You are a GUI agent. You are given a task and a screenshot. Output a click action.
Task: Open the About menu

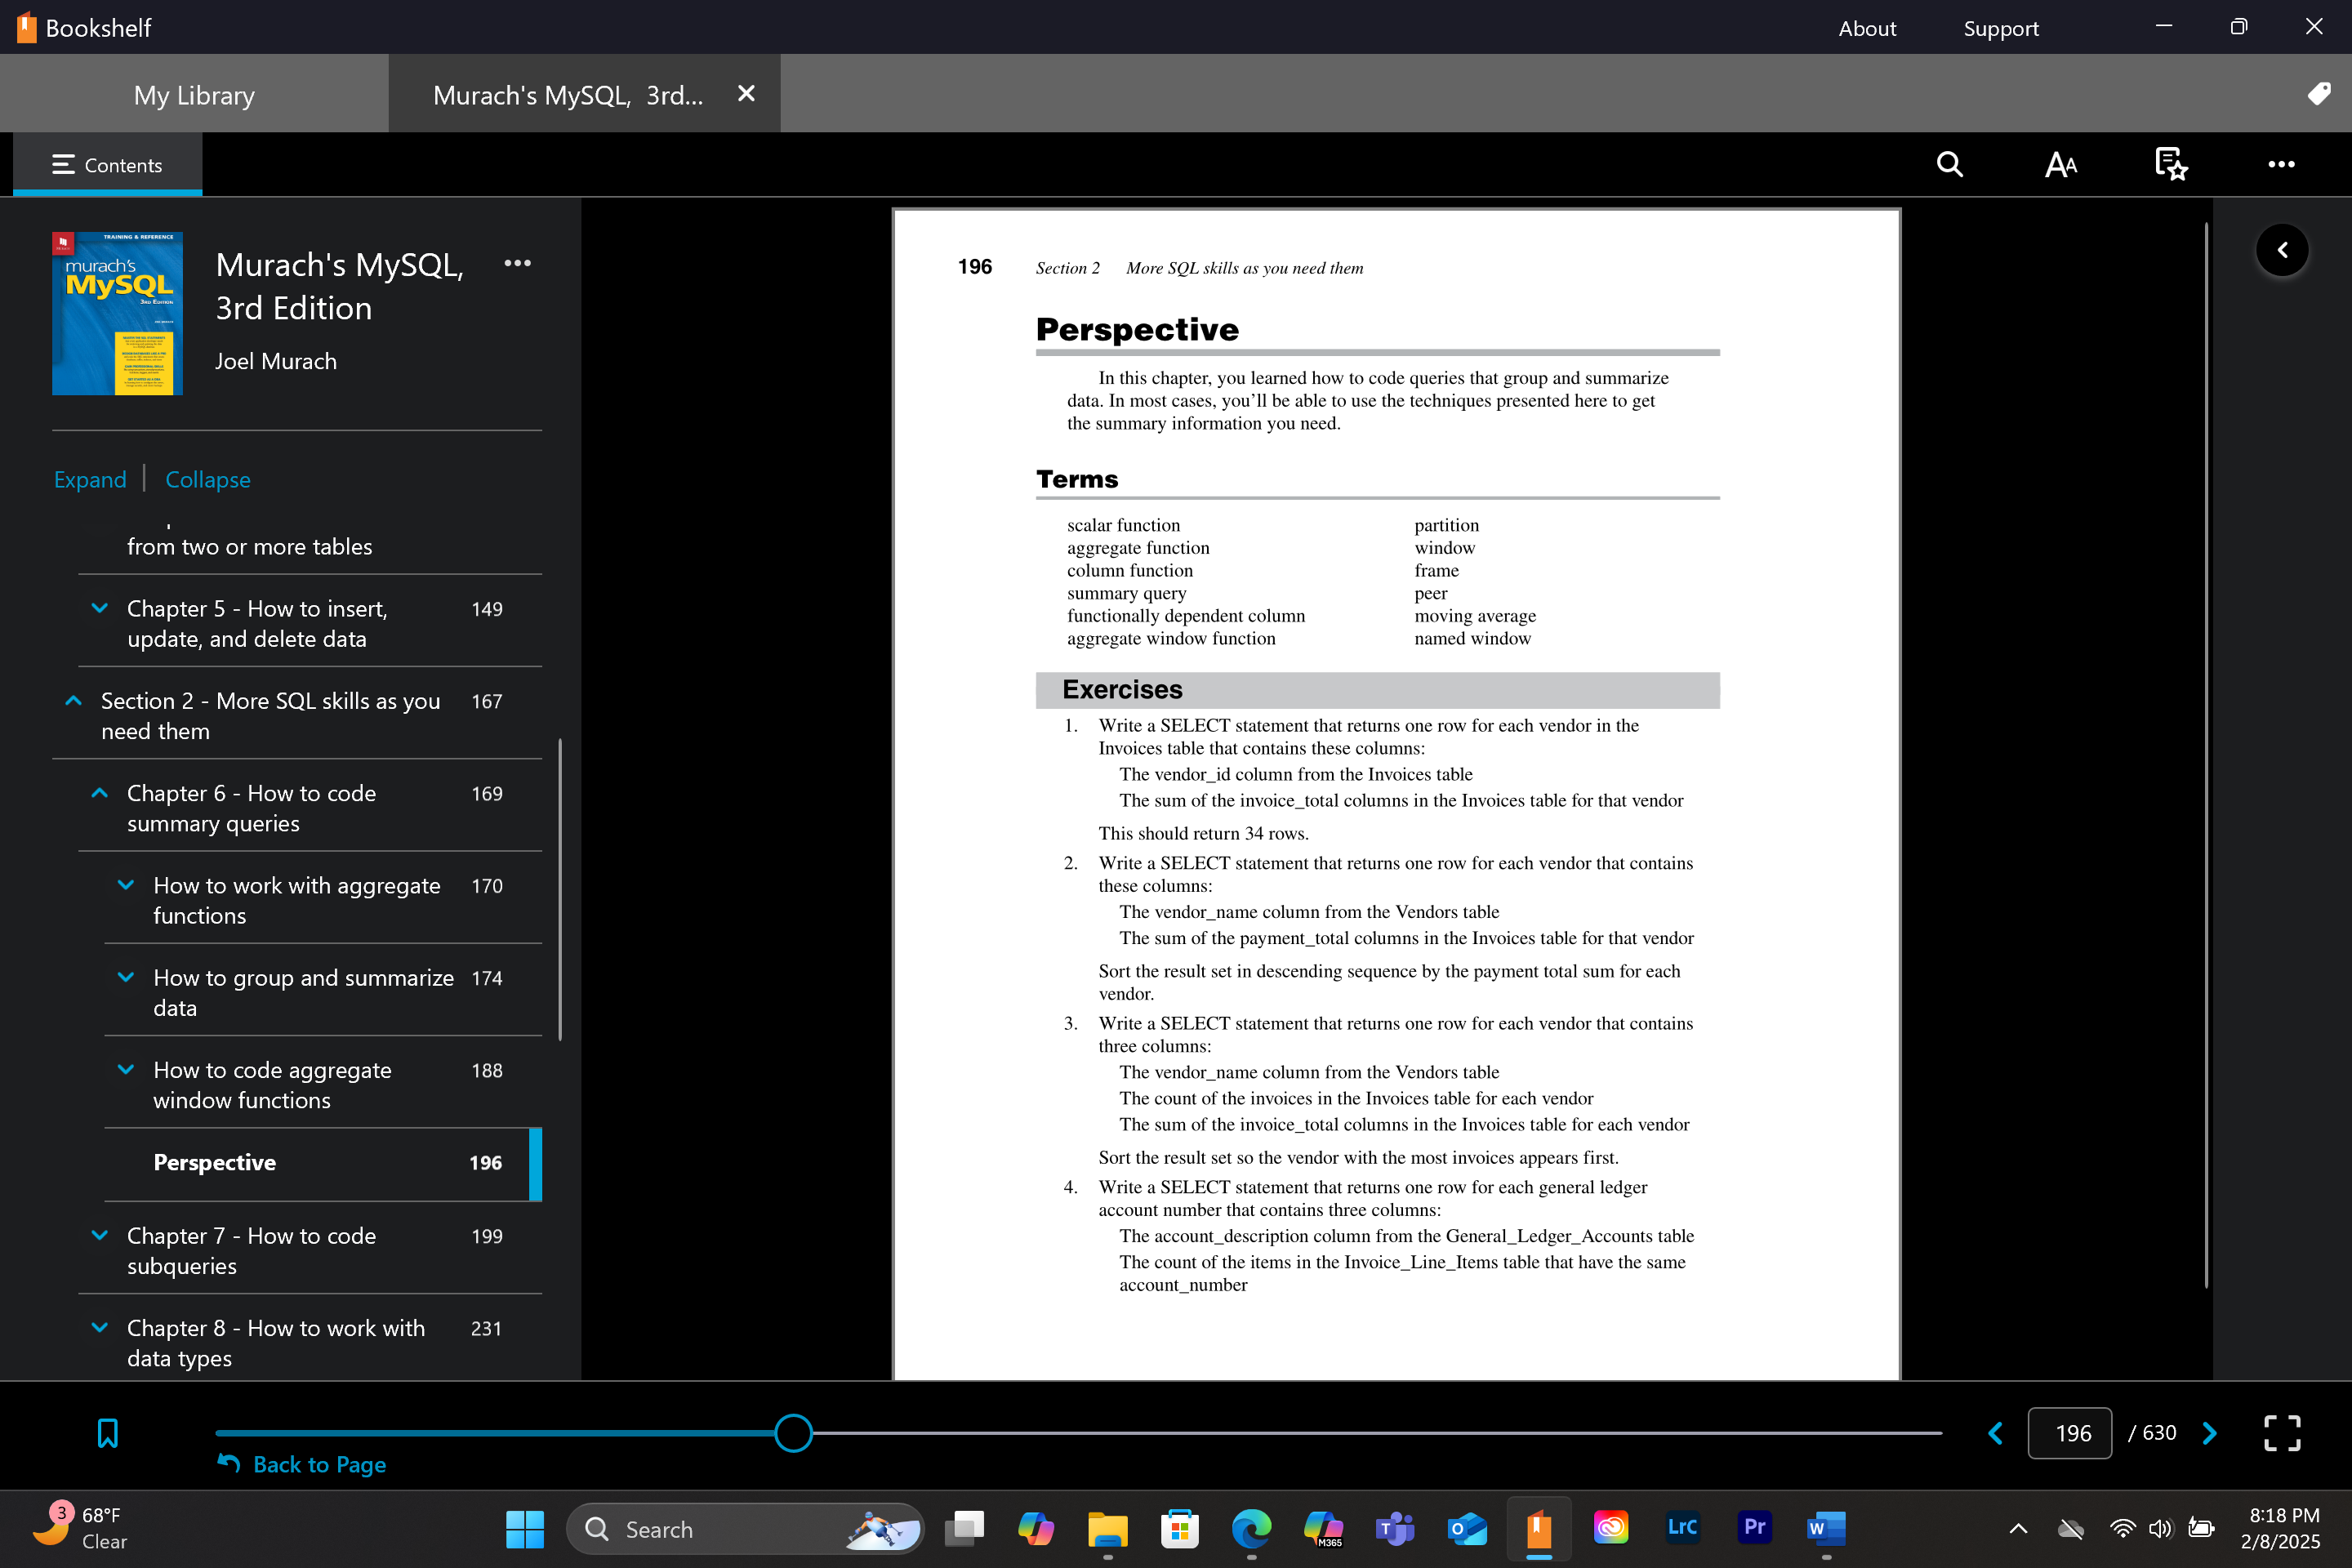[x=1867, y=28]
